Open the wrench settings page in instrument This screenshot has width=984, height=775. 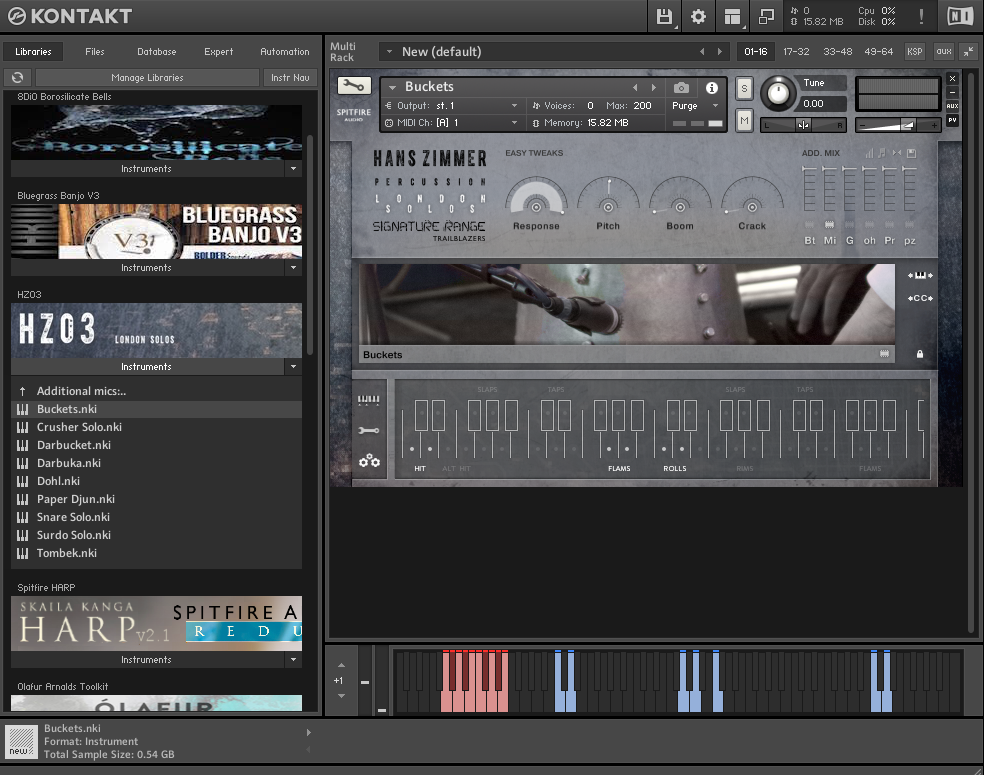coord(368,430)
